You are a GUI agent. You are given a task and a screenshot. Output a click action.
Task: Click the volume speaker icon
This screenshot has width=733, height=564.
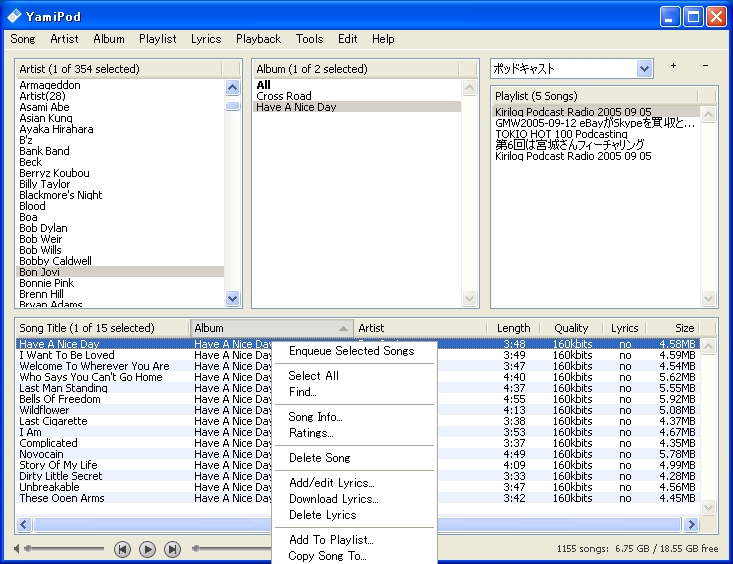[x=16, y=549]
